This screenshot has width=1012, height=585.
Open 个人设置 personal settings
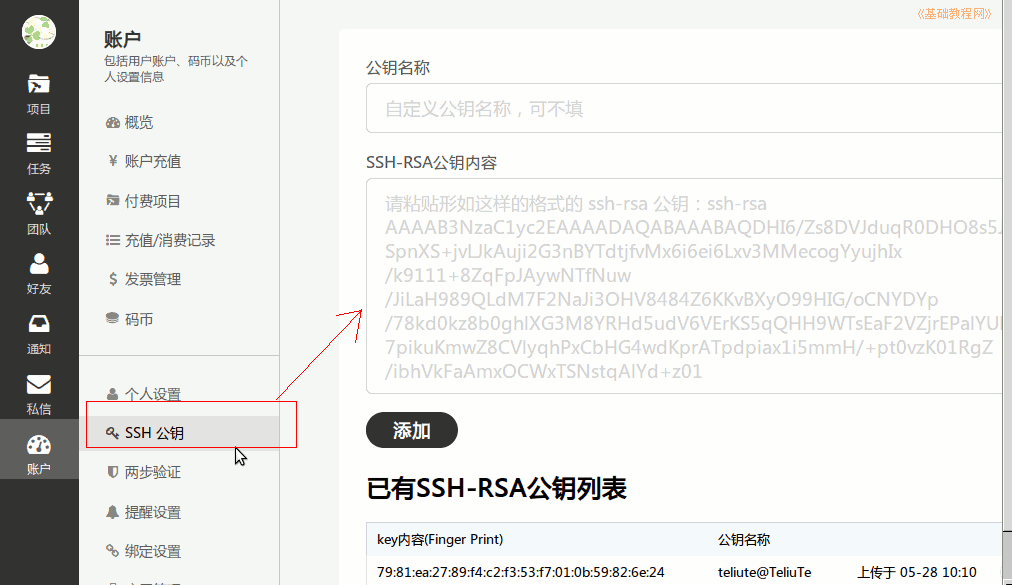pos(152,394)
